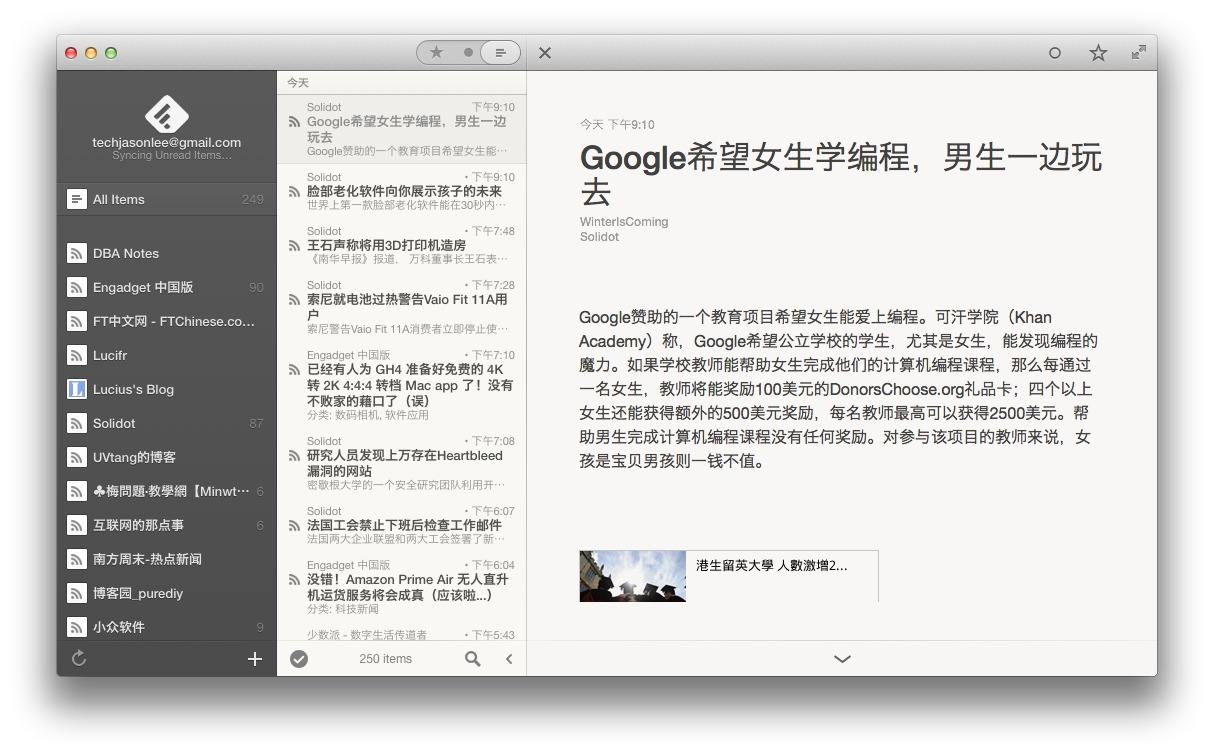Screen dimensions: 1214x755
Task: Select All Items in sidebar
Action: [167, 199]
